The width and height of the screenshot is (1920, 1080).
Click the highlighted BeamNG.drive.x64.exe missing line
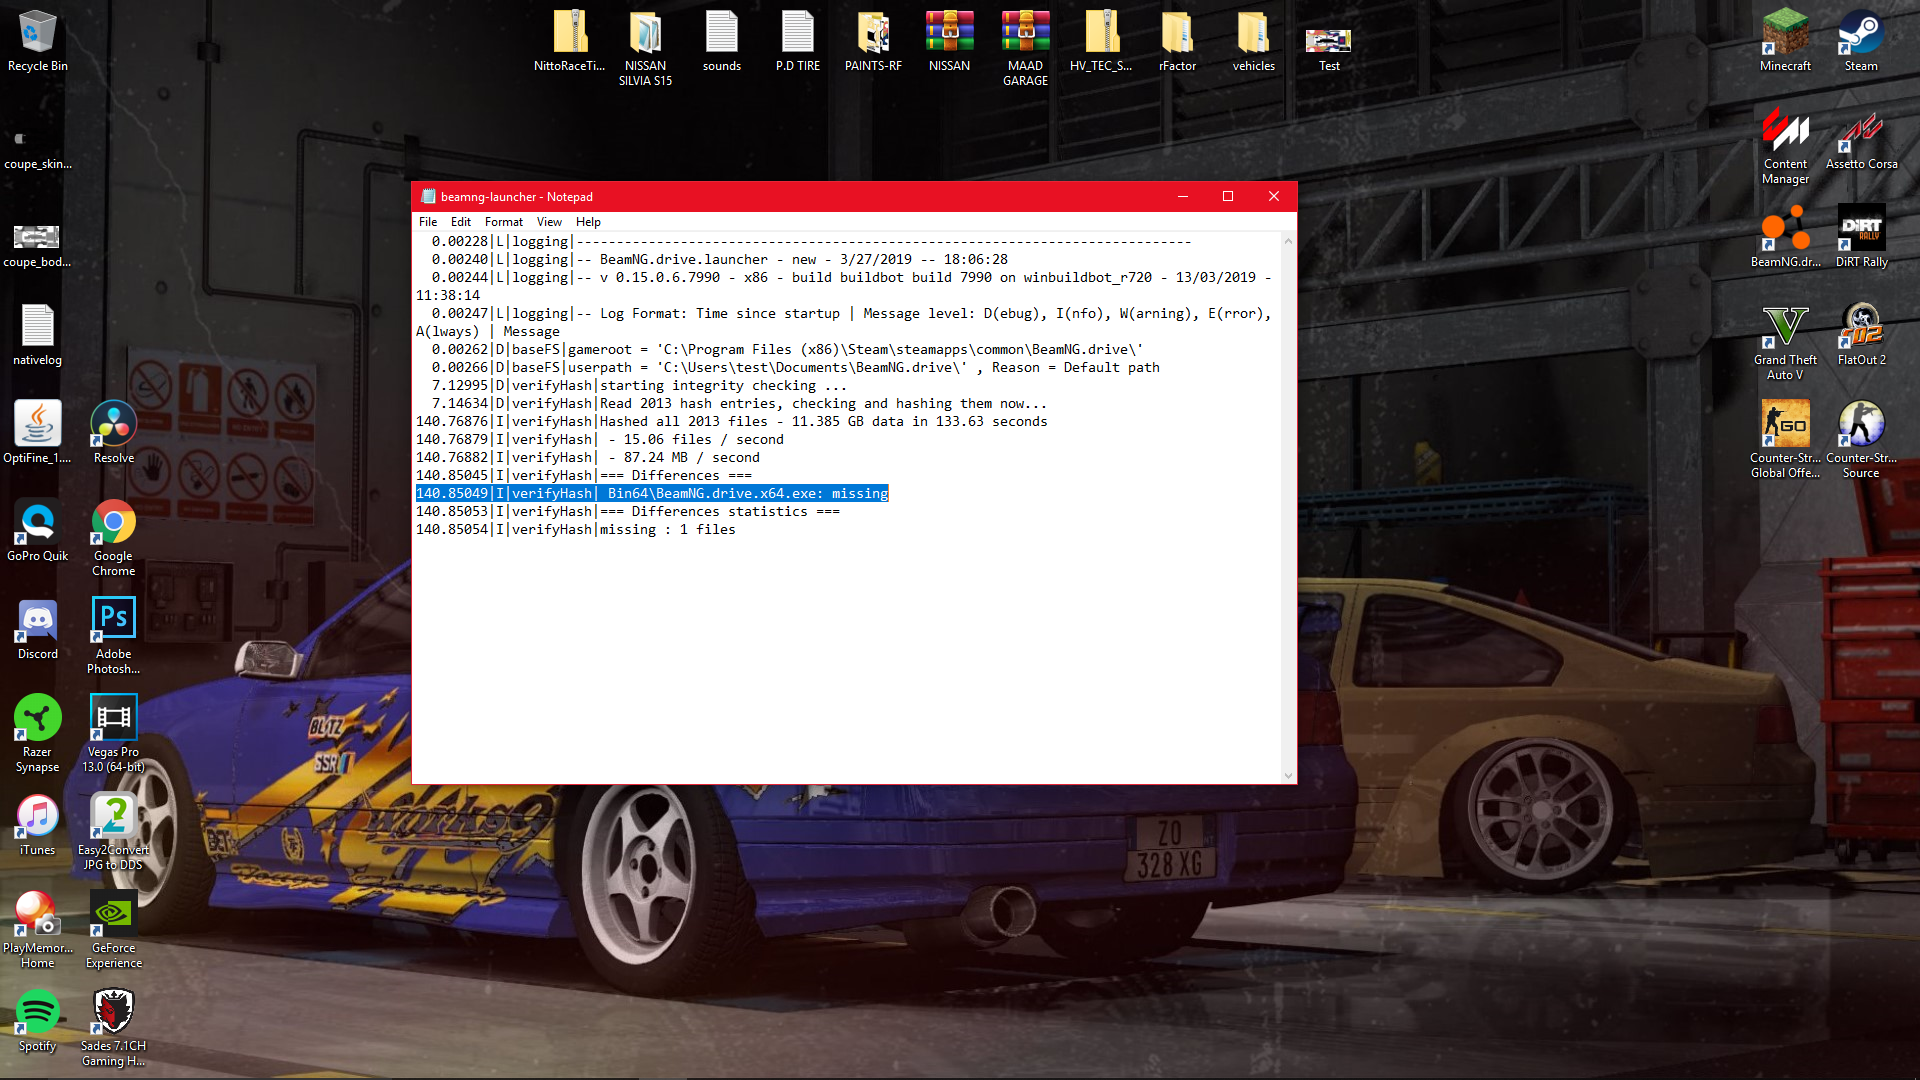(x=651, y=493)
